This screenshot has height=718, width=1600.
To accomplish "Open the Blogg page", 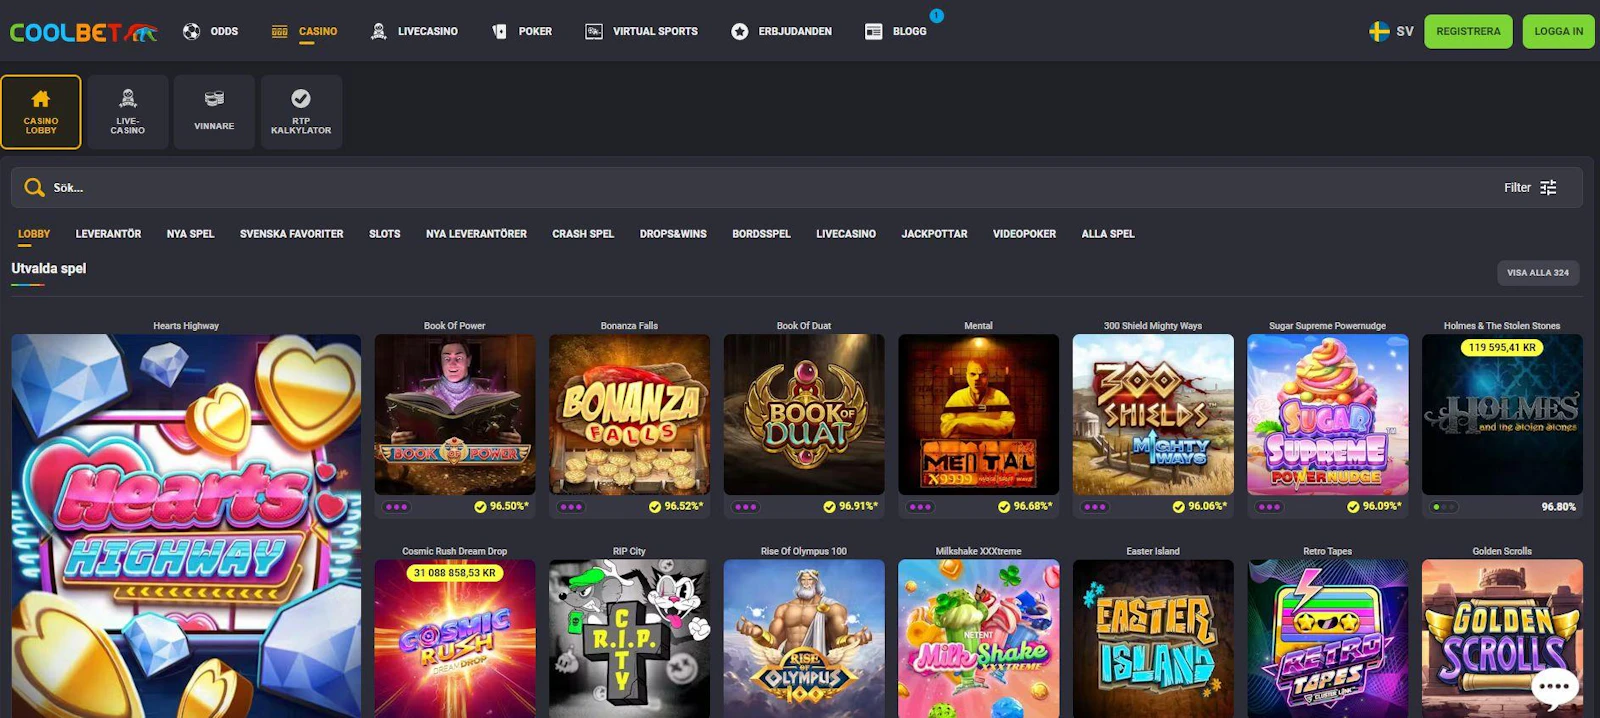I will pyautogui.click(x=895, y=31).
